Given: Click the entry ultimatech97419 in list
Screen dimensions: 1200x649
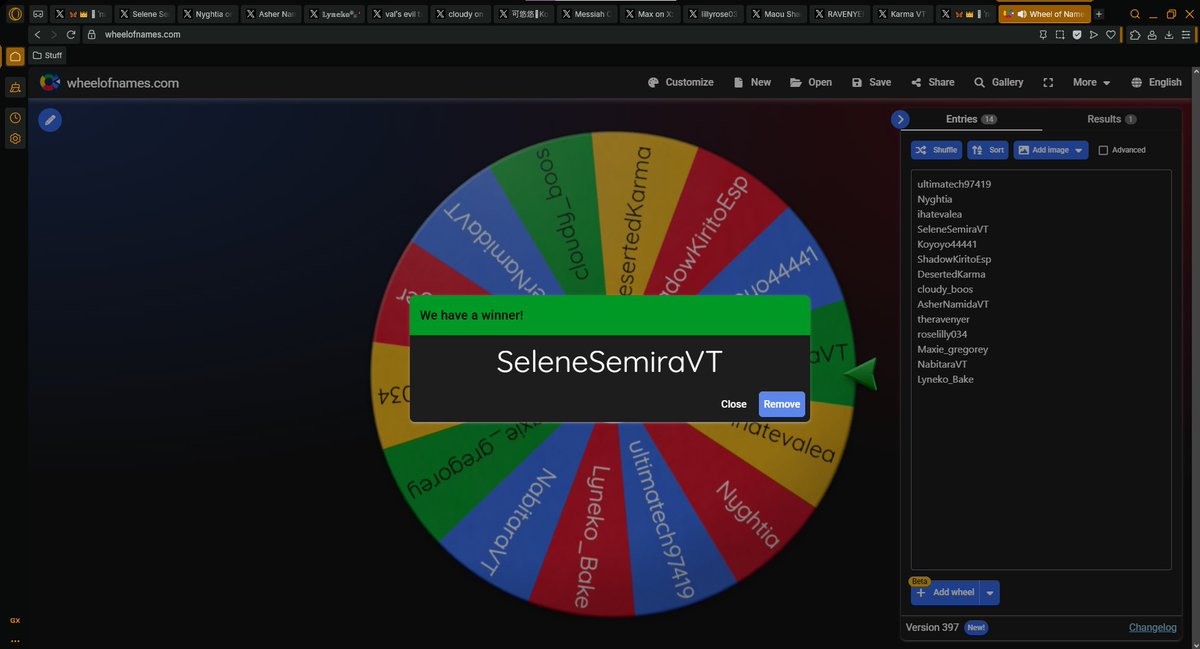Looking at the screenshot, I should [954, 184].
